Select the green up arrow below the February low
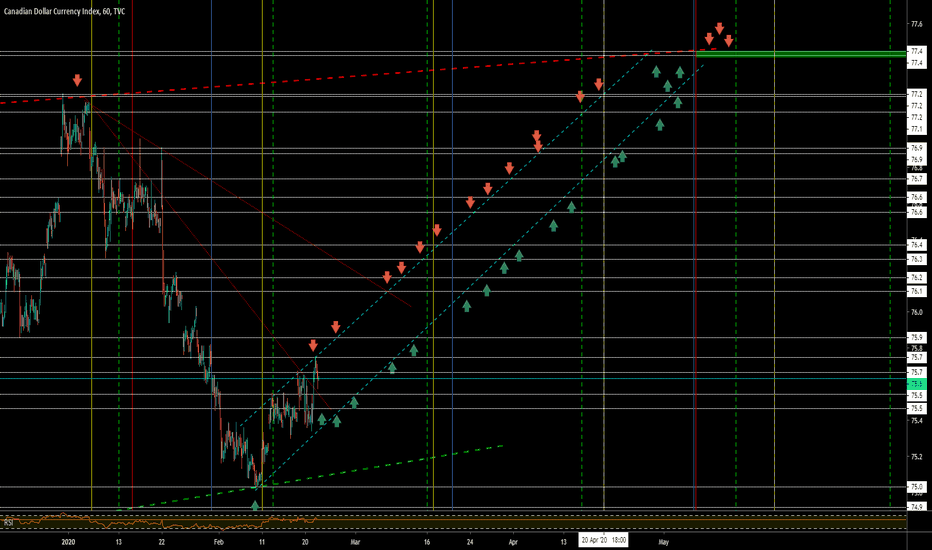 [255, 506]
